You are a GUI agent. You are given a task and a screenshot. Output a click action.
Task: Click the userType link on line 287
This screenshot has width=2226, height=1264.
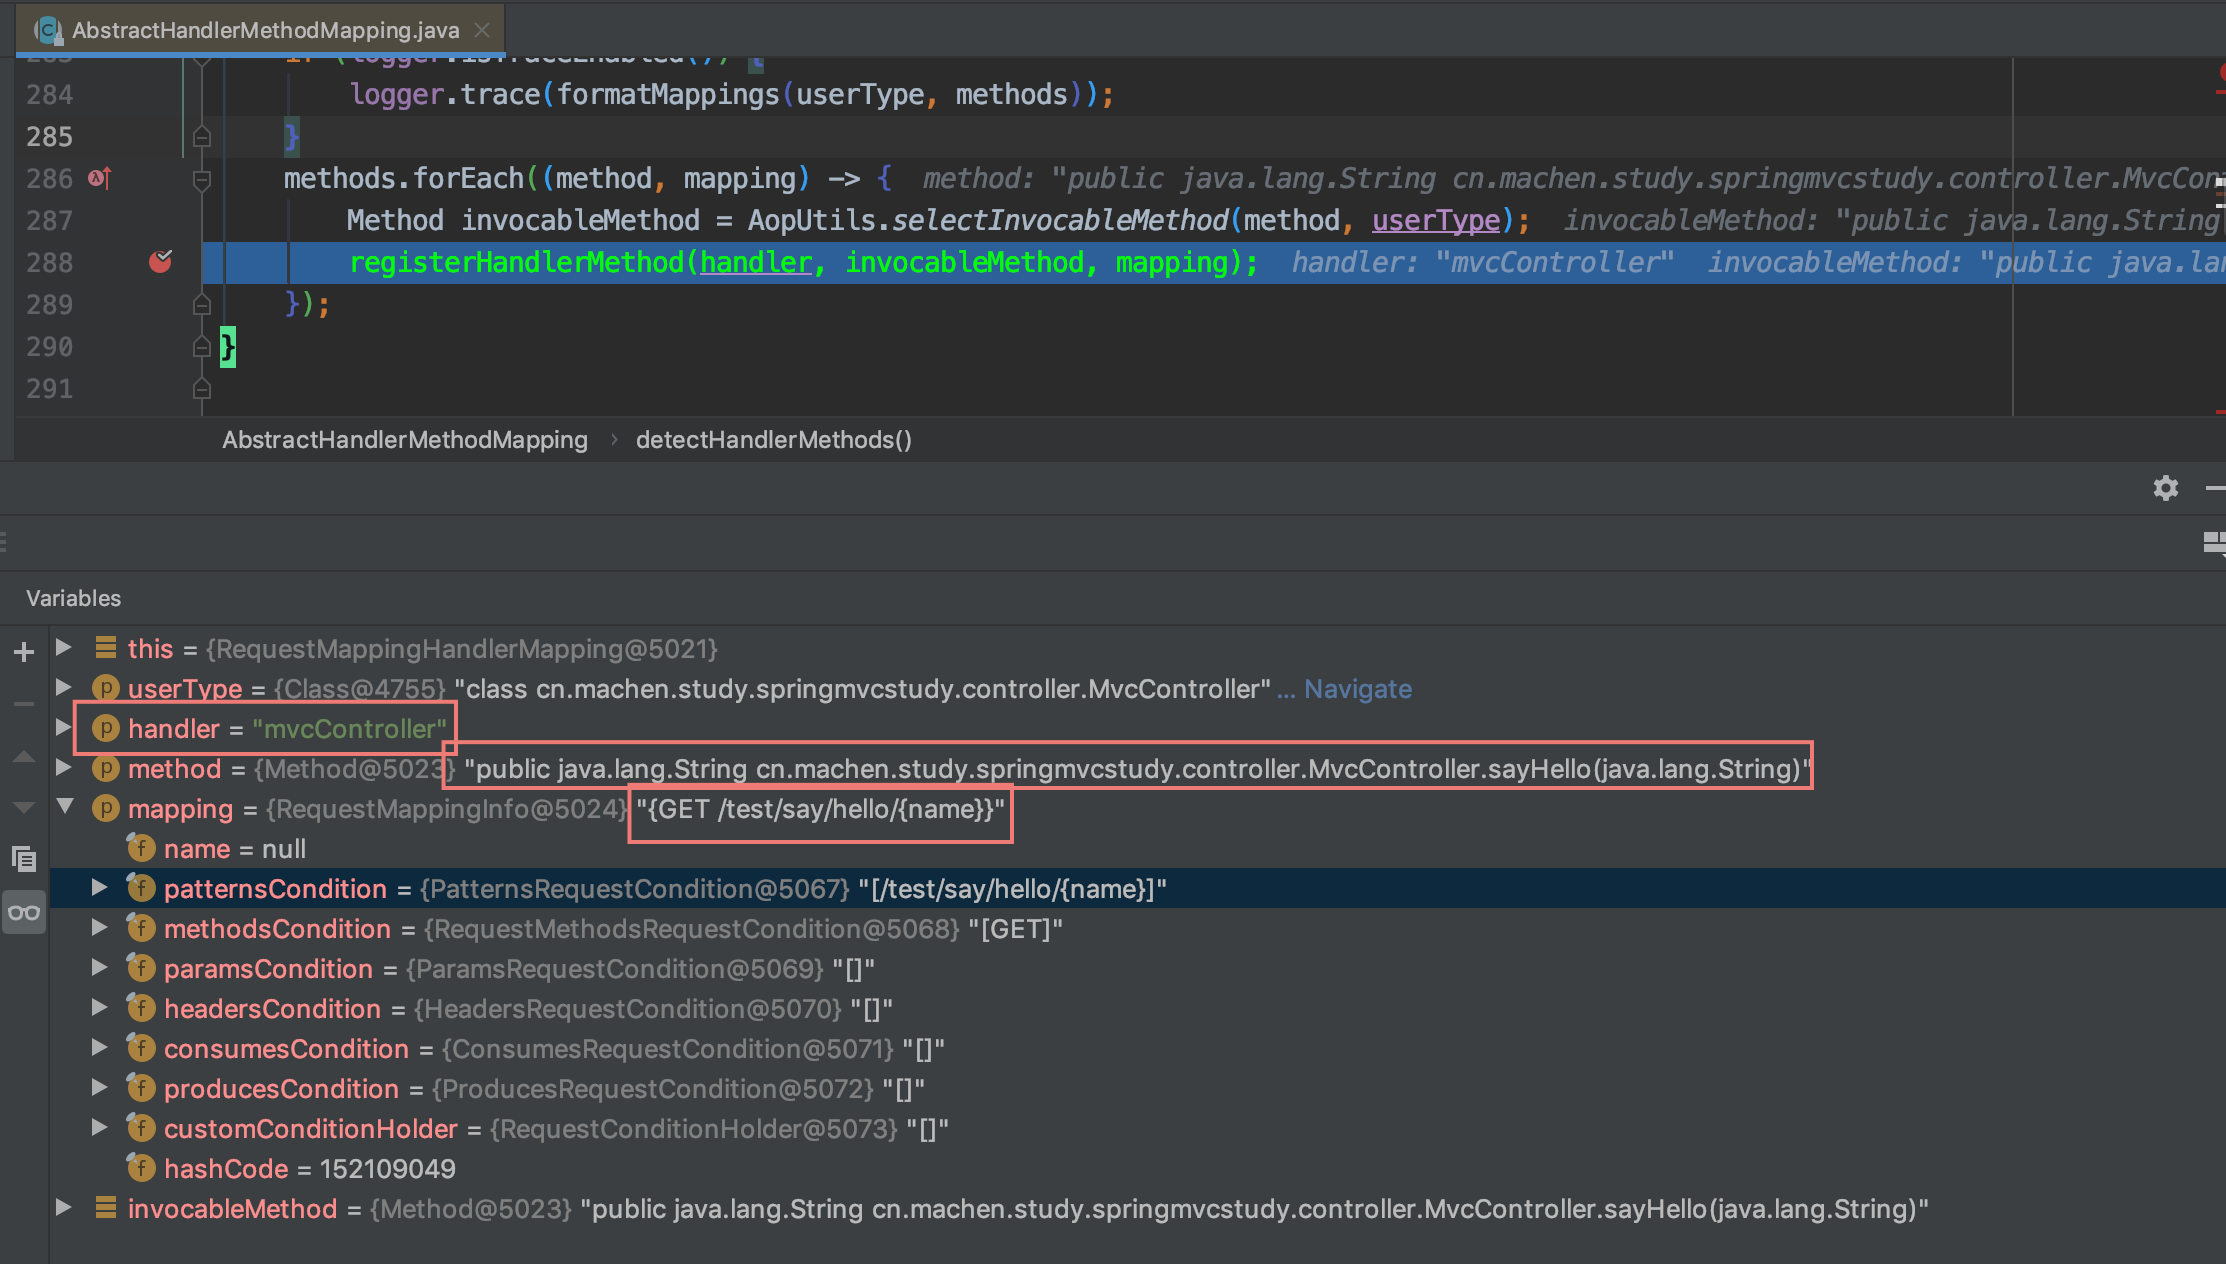(1436, 220)
